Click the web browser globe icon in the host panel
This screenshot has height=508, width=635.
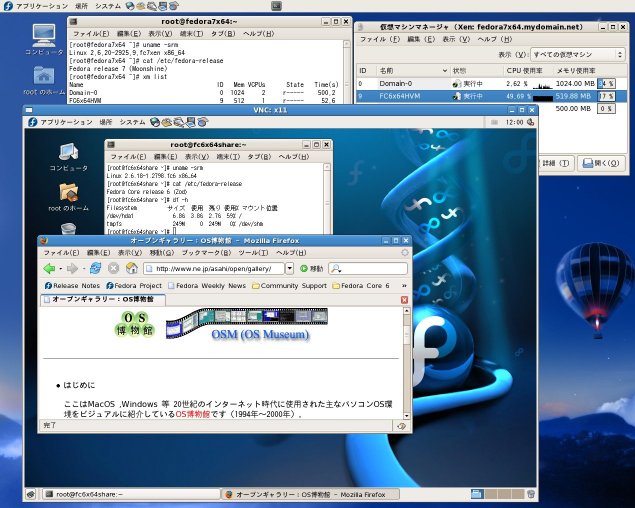coord(130,6)
